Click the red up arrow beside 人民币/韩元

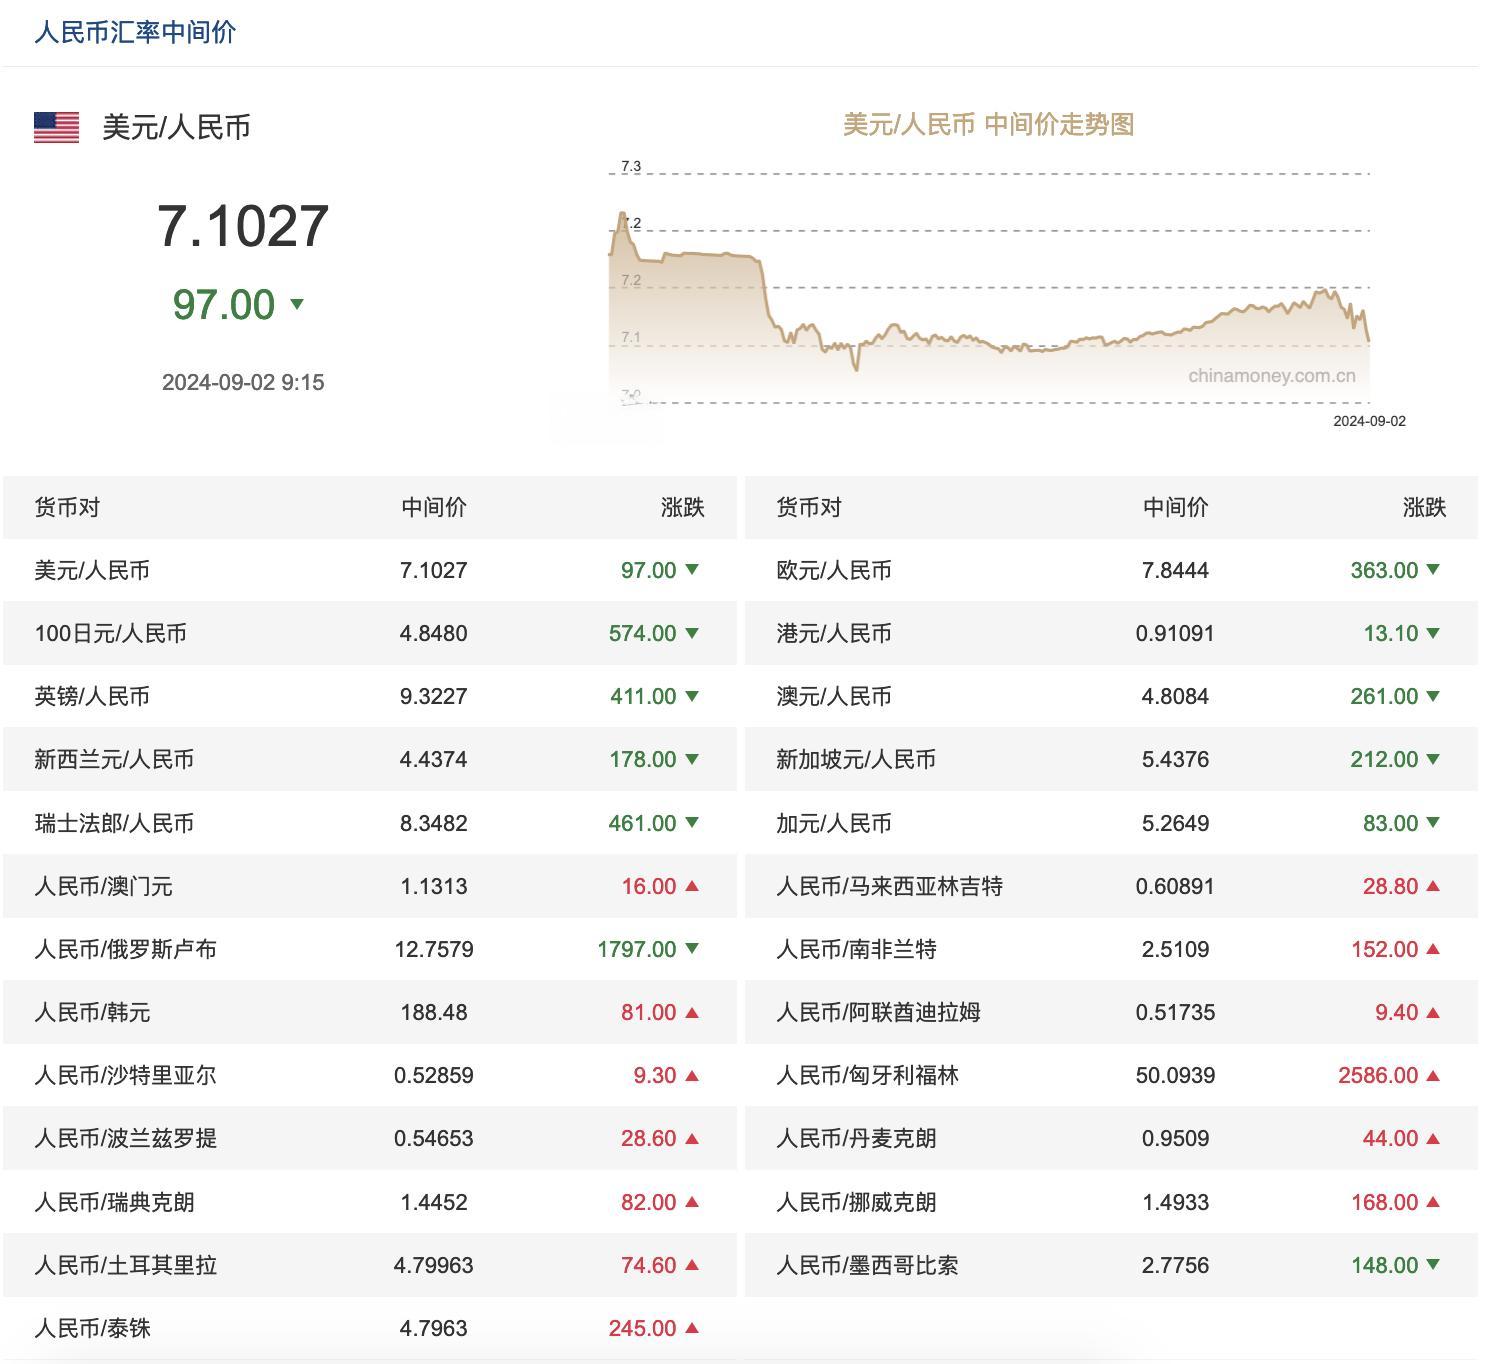tap(692, 1012)
